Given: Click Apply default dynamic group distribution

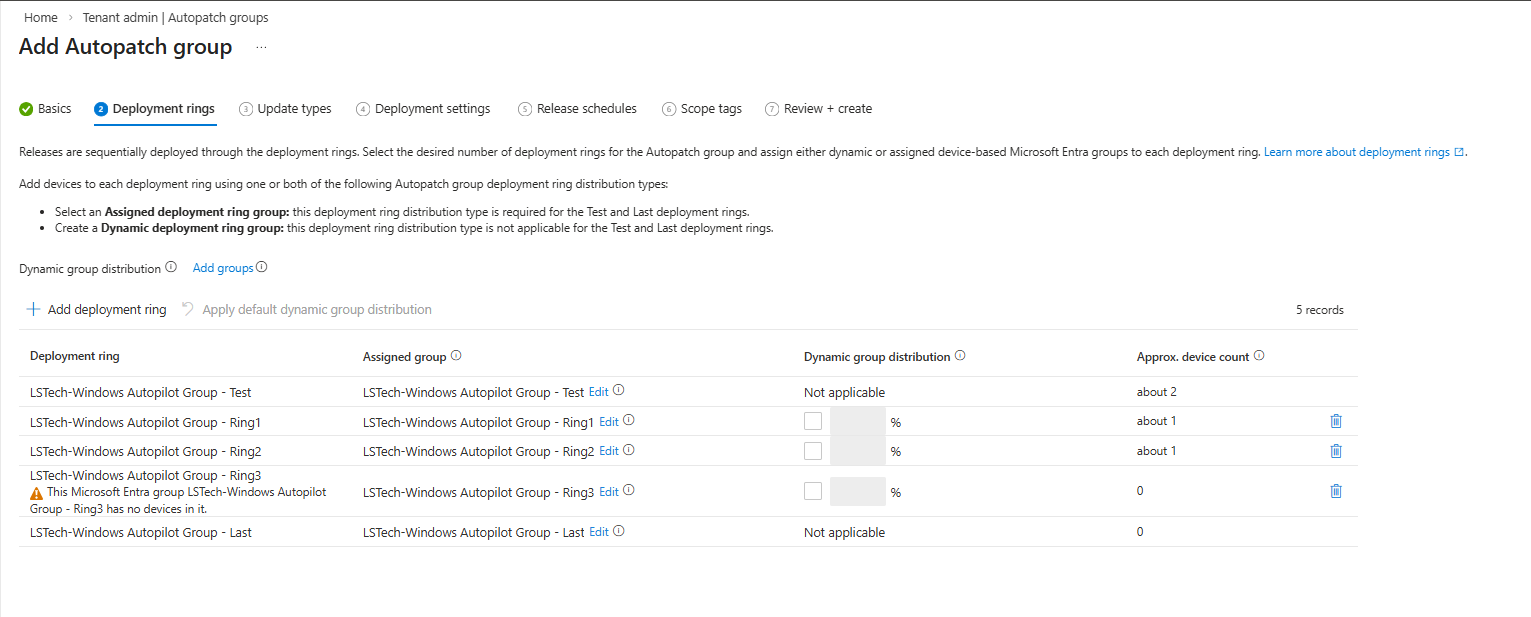Looking at the screenshot, I should point(306,309).
